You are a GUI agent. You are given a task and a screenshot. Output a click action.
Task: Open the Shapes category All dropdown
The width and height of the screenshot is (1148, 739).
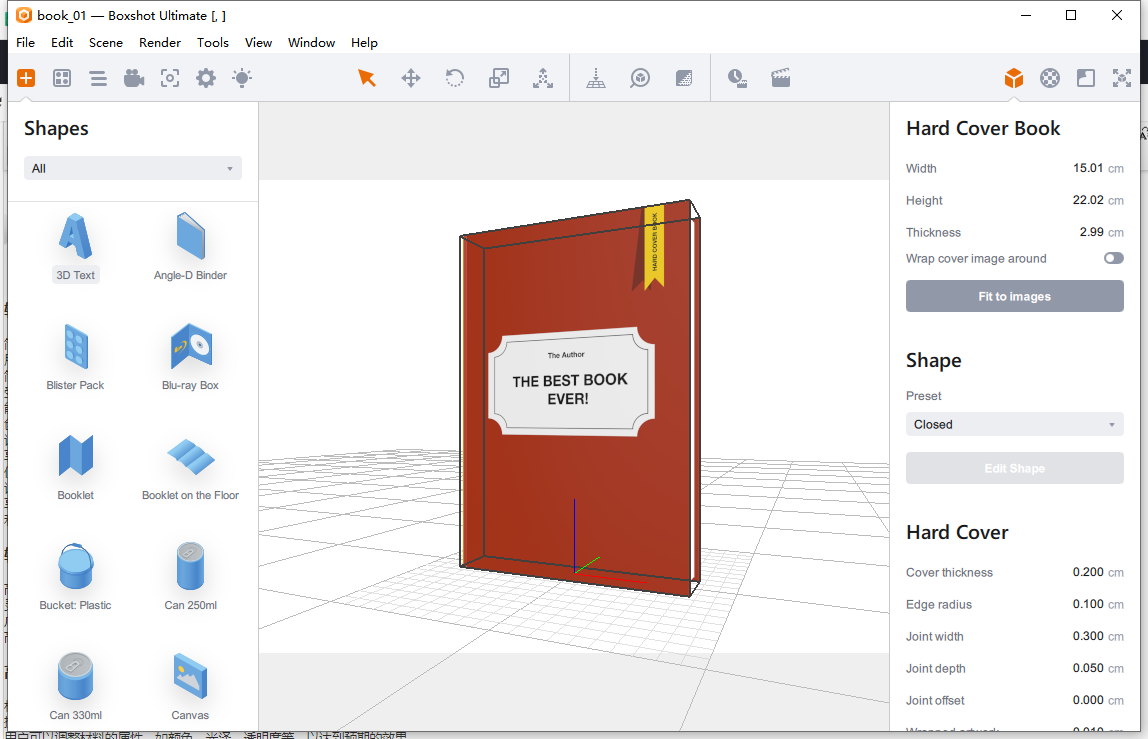133,168
